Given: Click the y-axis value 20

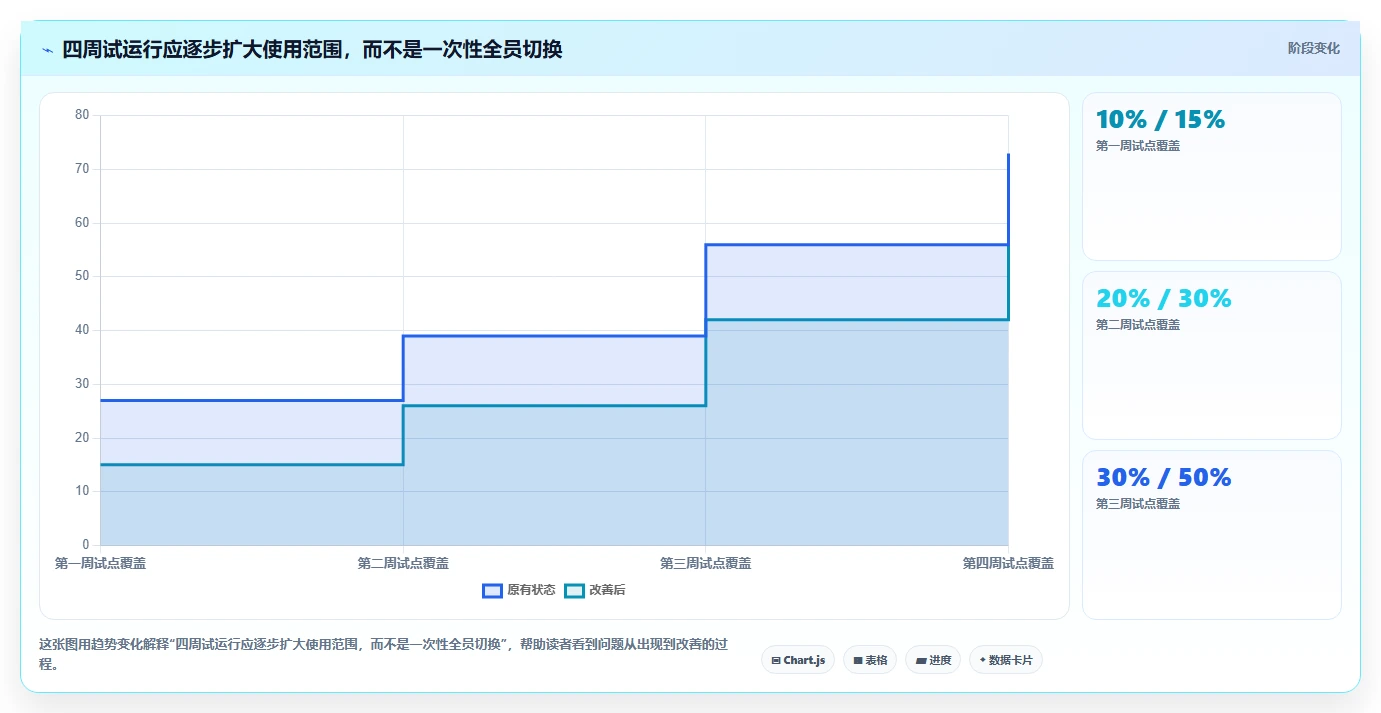Looking at the screenshot, I should tap(82, 438).
